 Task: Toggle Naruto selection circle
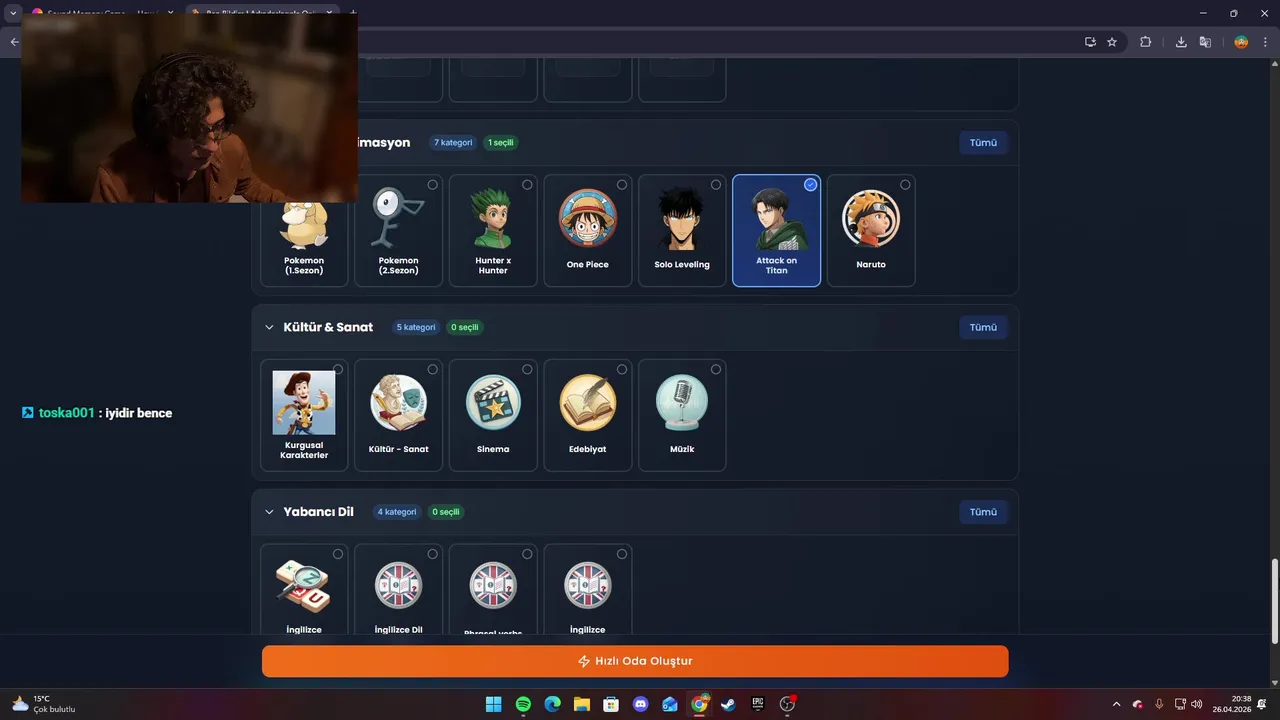click(x=905, y=185)
